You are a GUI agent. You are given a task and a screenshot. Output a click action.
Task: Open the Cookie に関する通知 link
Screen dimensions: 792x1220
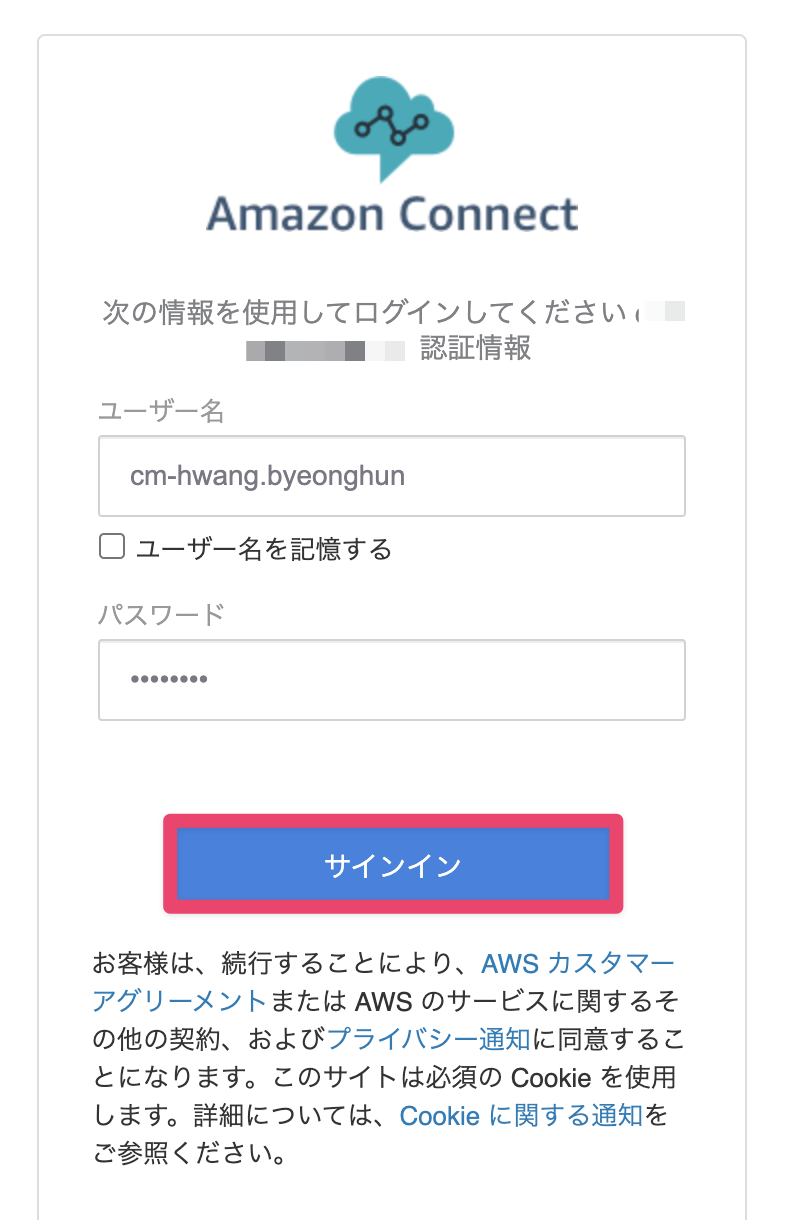pyautogui.click(x=521, y=1116)
